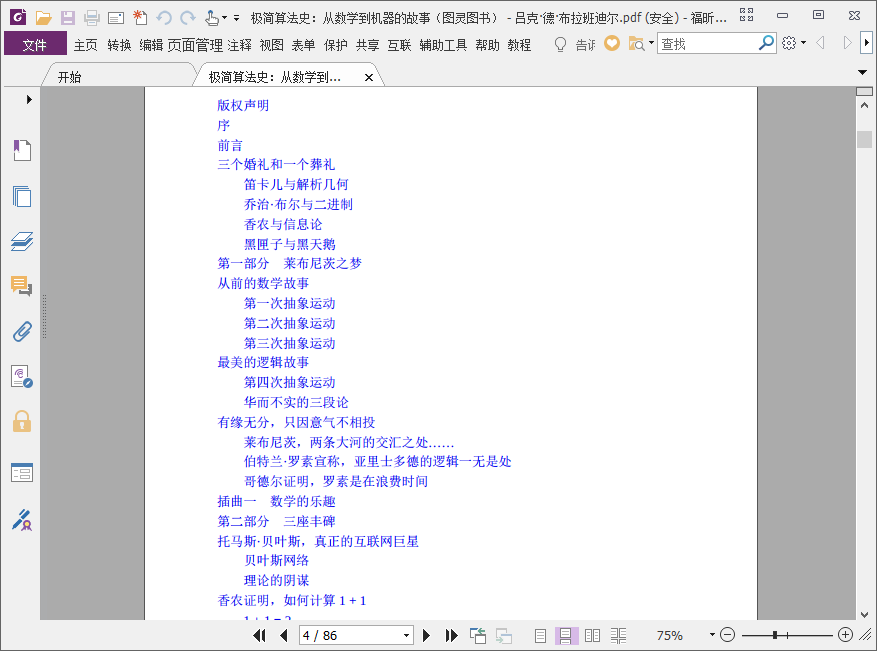Open the 文件 menu
The height and width of the screenshot is (651, 877).
(x=35, y=44)
